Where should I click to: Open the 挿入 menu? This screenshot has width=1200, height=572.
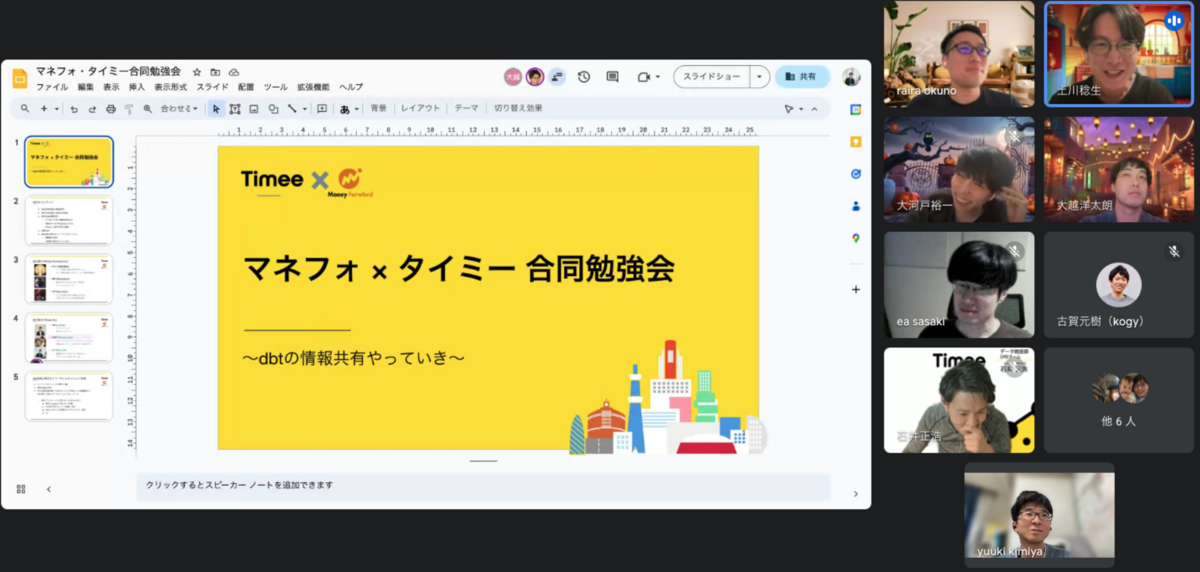[x=137, y=87]
